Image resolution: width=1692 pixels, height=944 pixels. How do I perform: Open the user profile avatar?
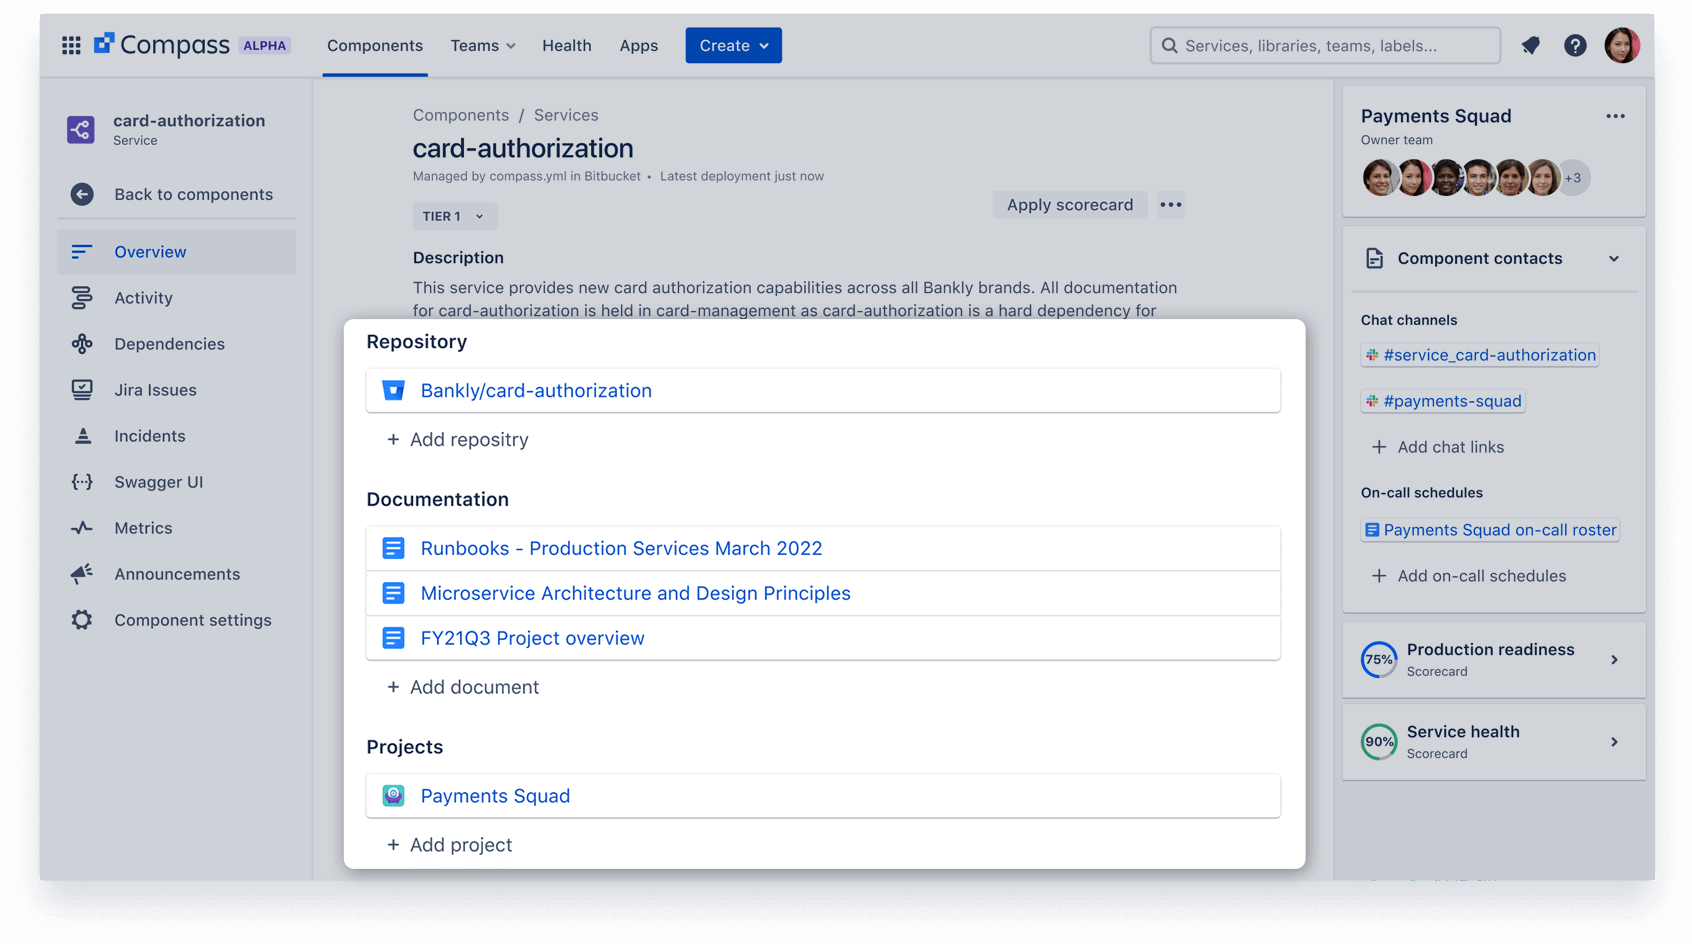(x=1622, y=45)
